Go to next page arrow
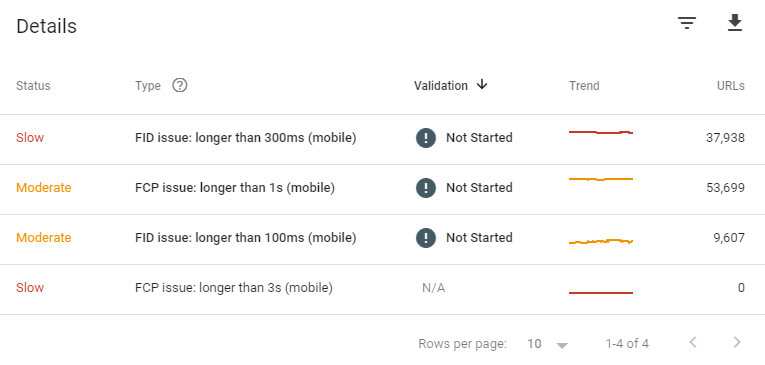This screenshot has width=765, height=365. click(737, 343)
